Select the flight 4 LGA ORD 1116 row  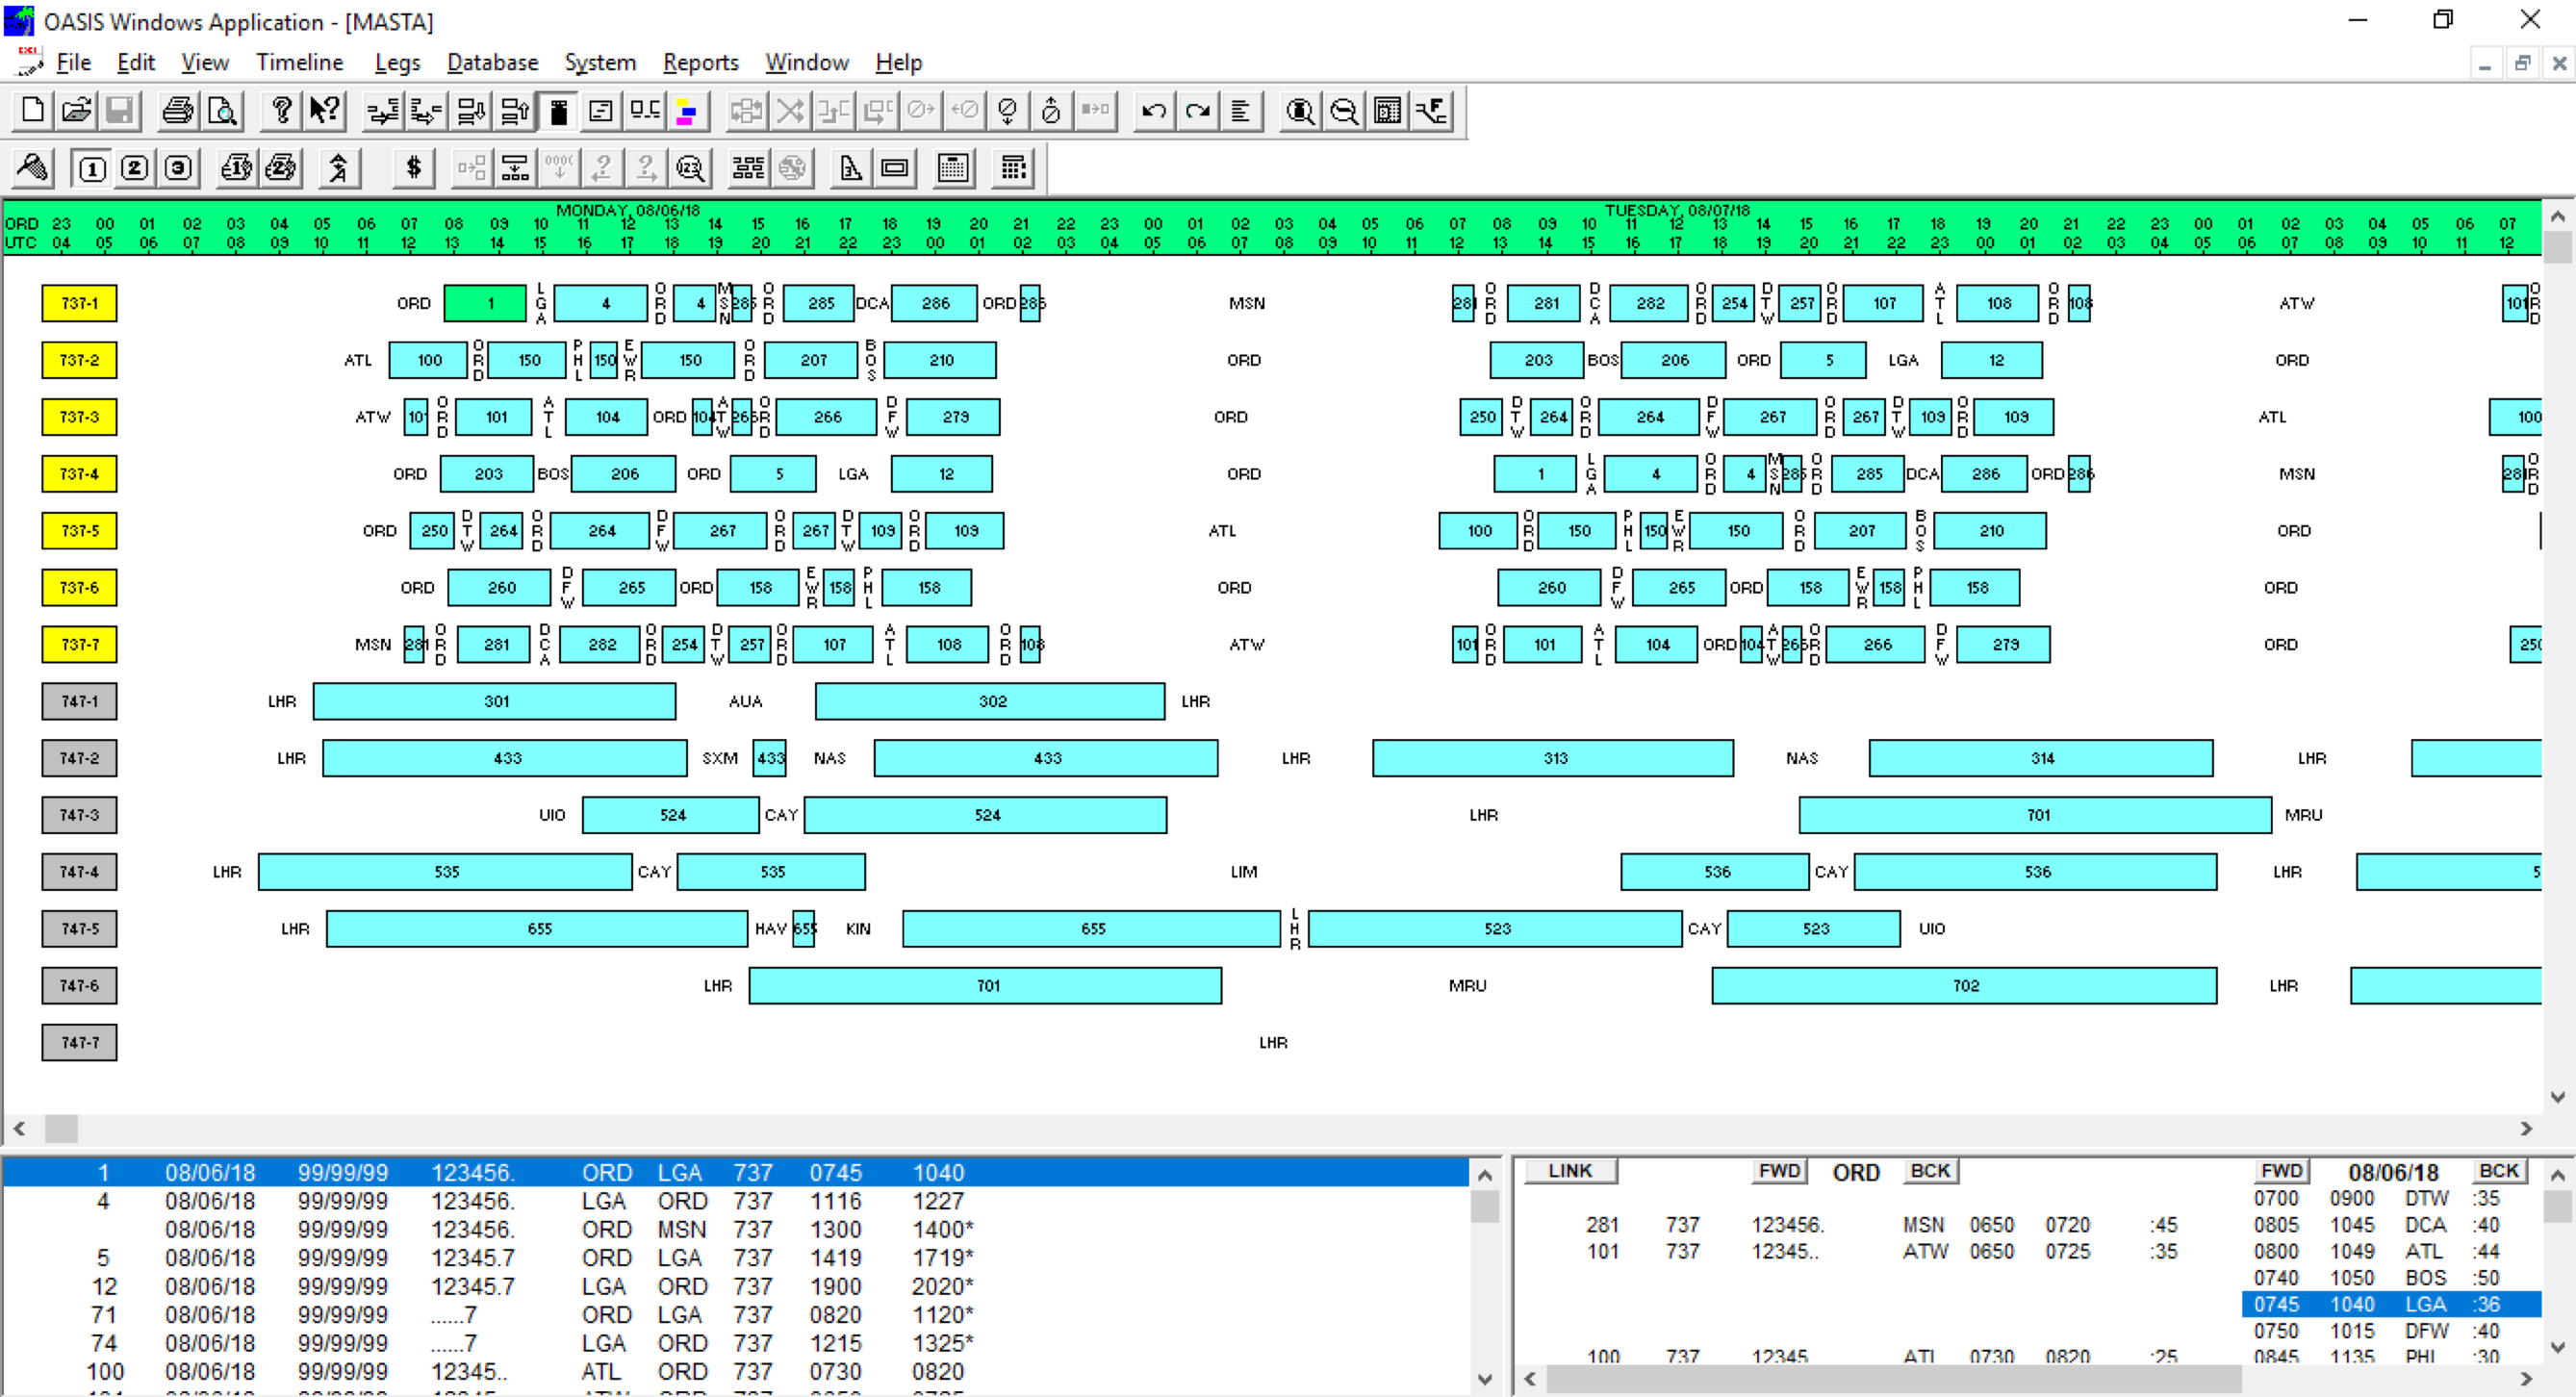coord(735,1201)
